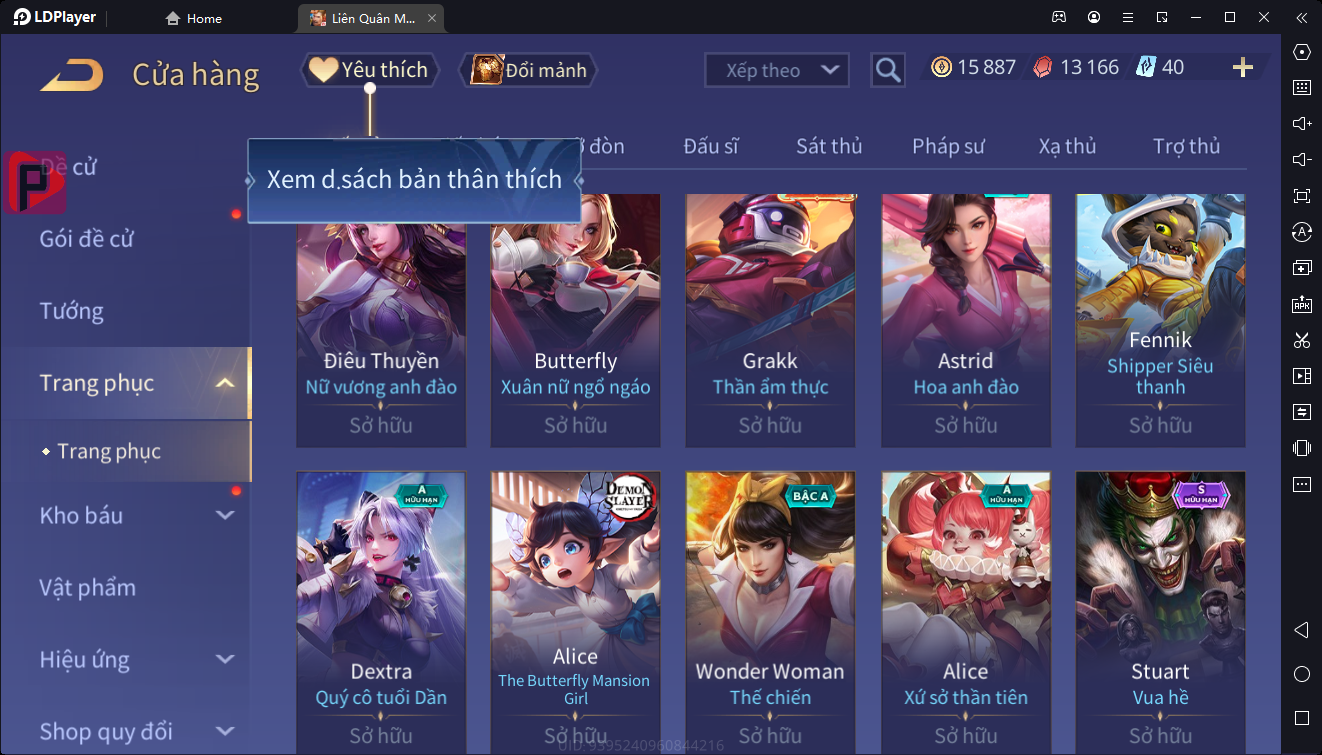
Task: Click the Đổi mảnh button
Action: click(528, 70)
